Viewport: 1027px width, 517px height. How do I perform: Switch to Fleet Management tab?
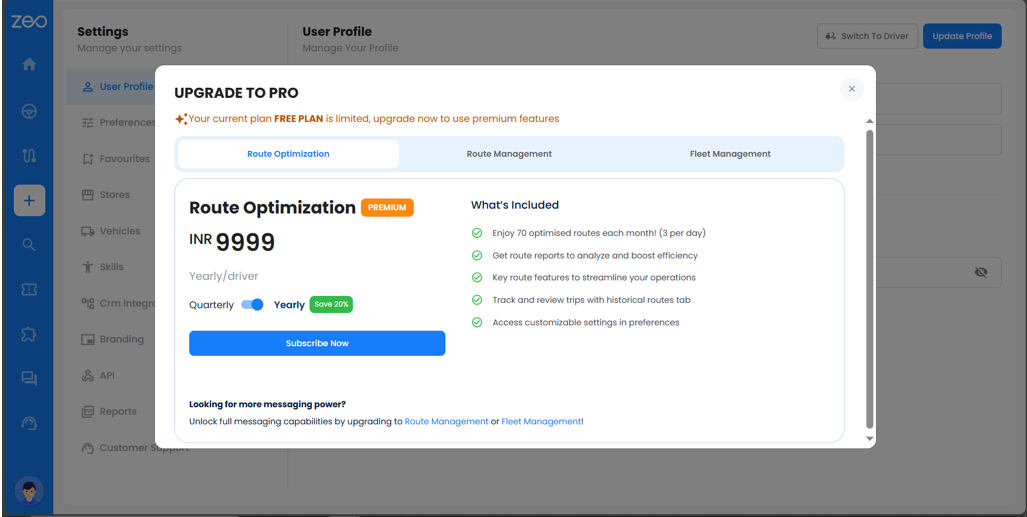730,154
